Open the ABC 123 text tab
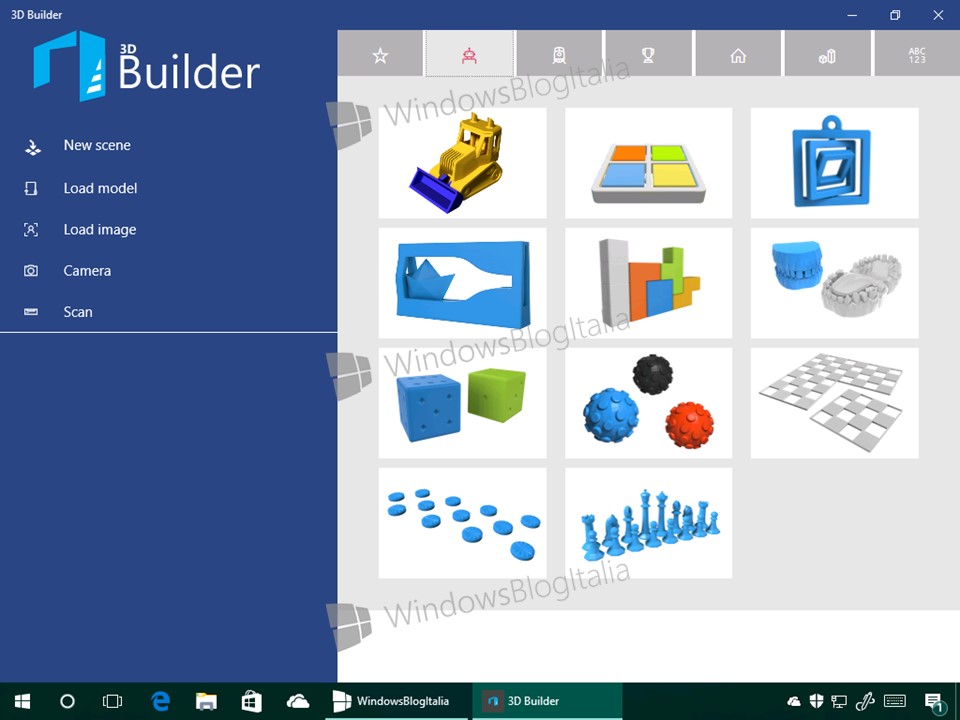 click(x=917, y=54)
